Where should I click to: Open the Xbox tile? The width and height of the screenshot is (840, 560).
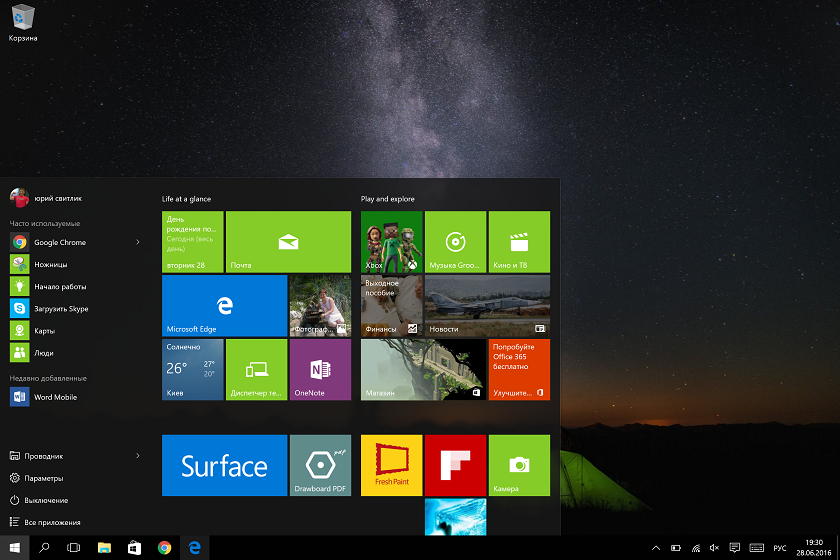tap(392, 242)
